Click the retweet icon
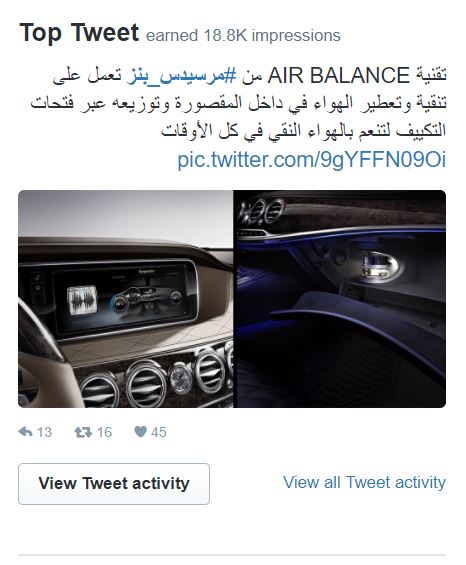466x565 pixels. [83, 432]
